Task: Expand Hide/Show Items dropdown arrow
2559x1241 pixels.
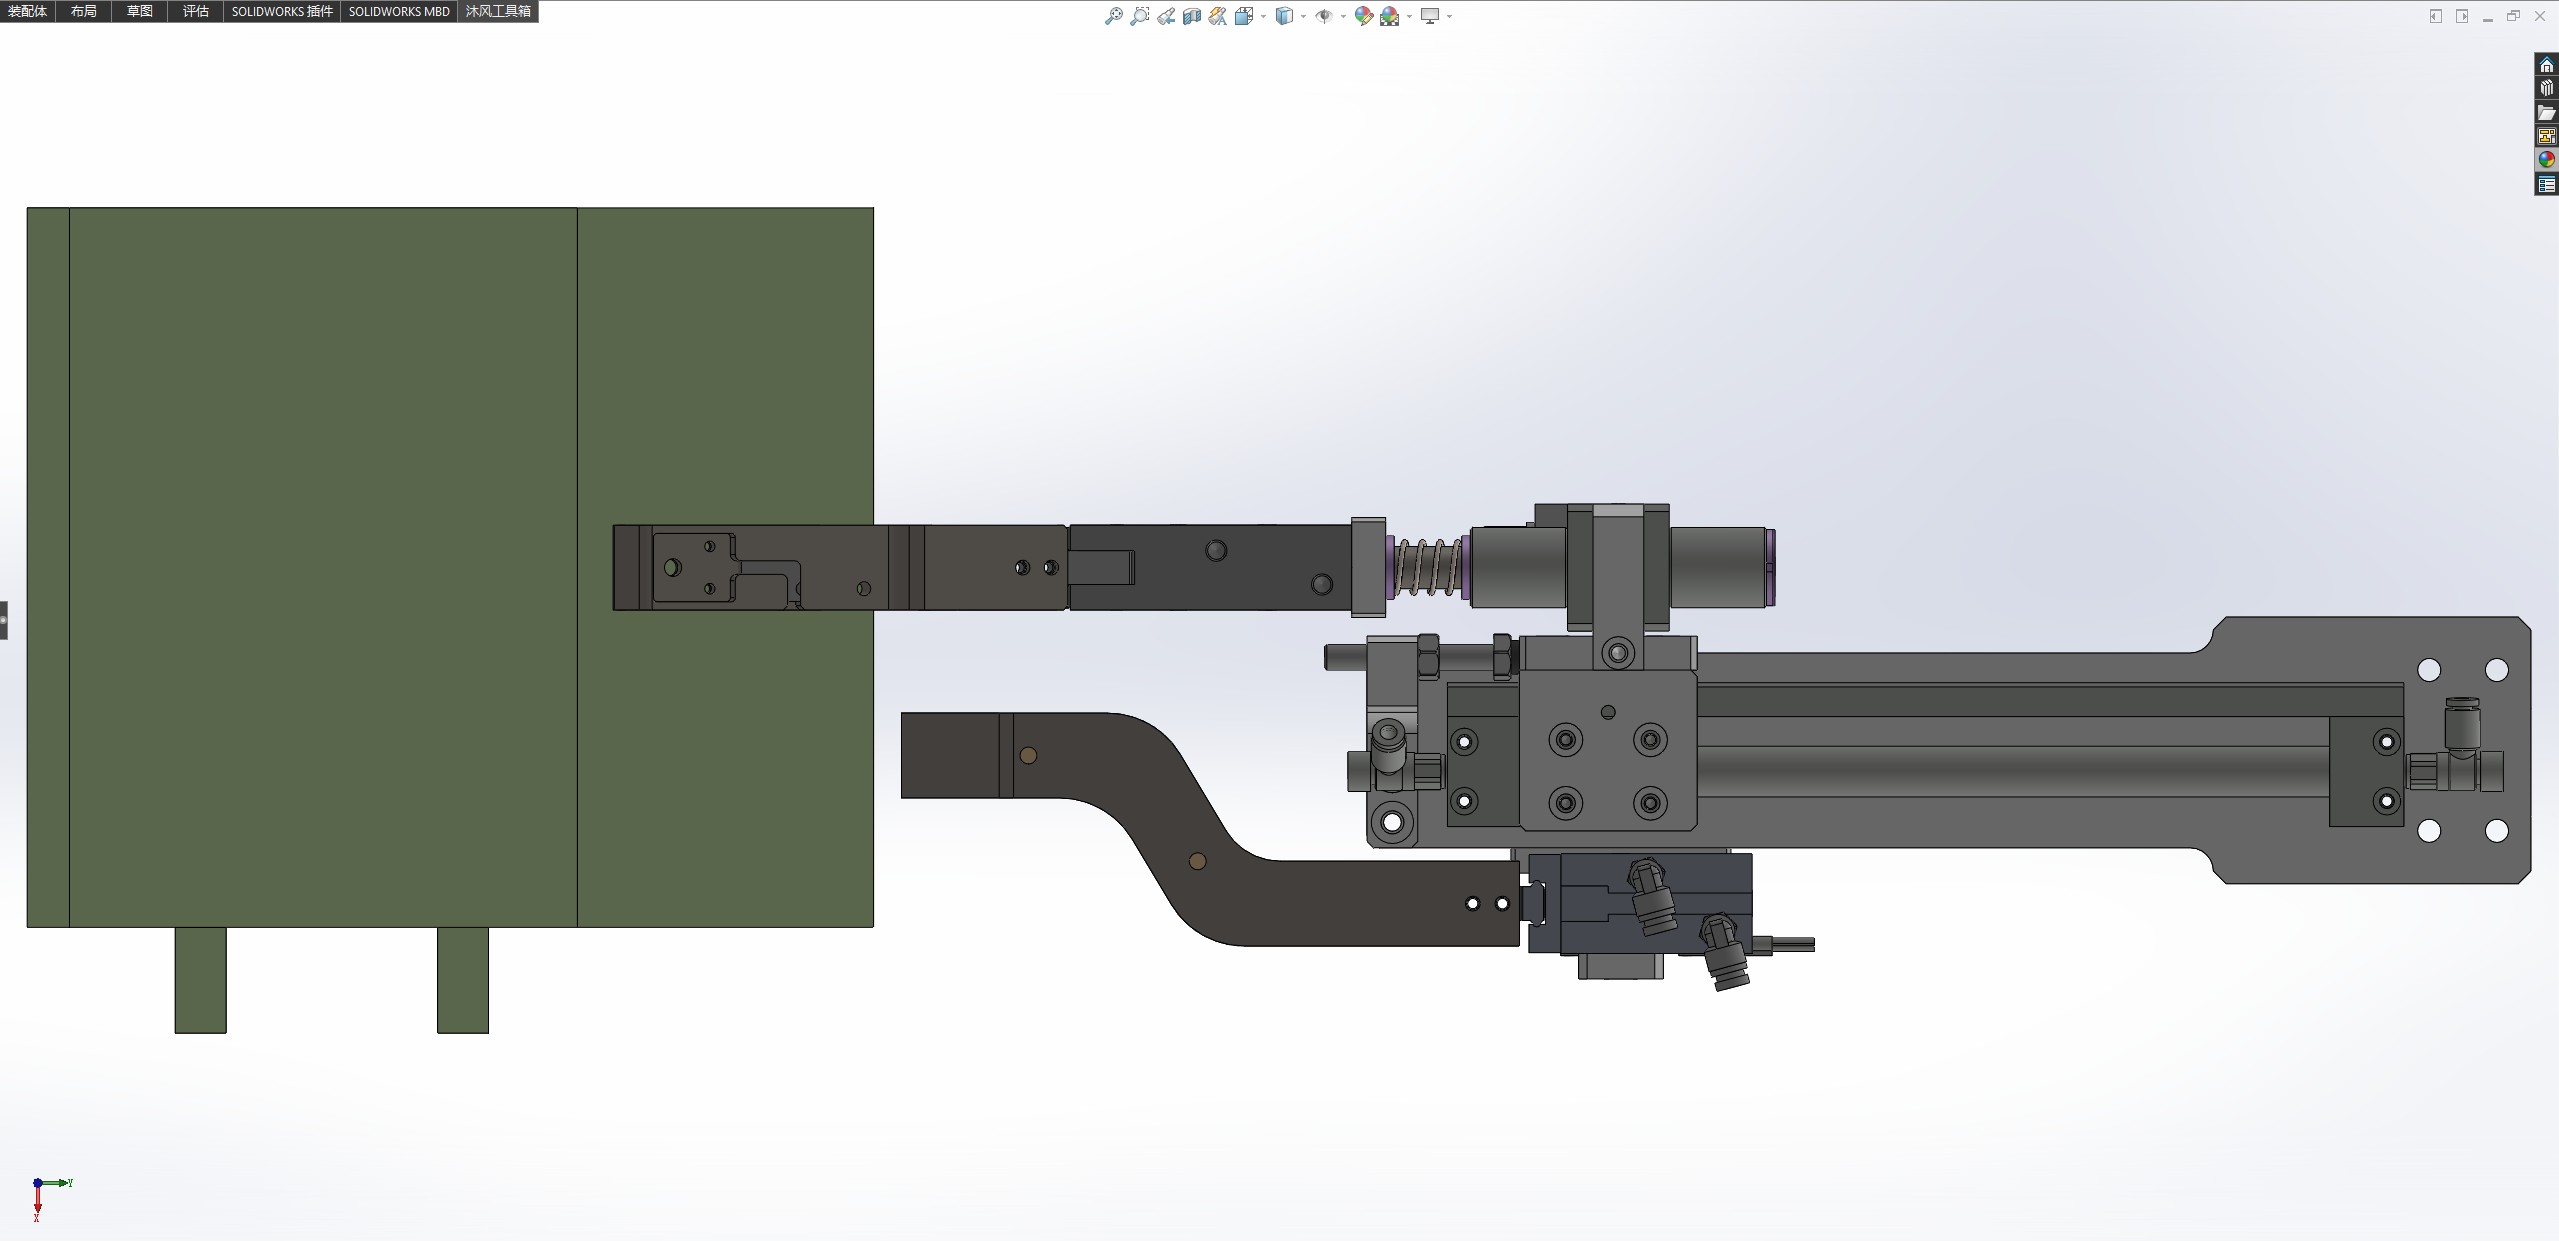Action: [1341, 16]
